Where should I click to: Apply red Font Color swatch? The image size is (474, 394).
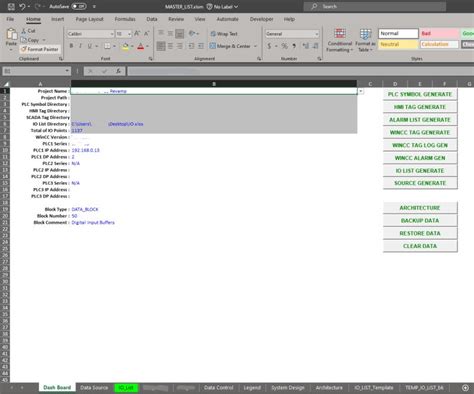click(x=141, y=46)
